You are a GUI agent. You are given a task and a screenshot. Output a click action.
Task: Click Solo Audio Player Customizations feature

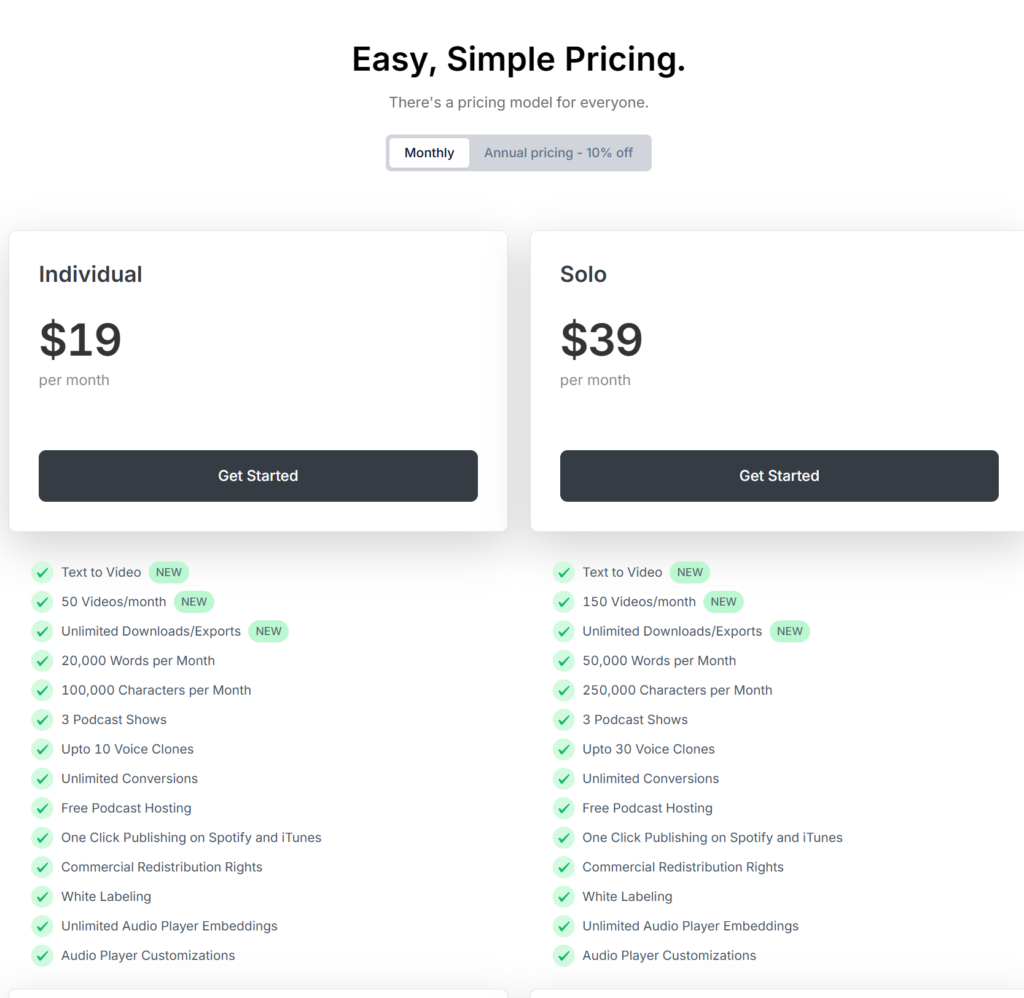[x=669, y=956]
